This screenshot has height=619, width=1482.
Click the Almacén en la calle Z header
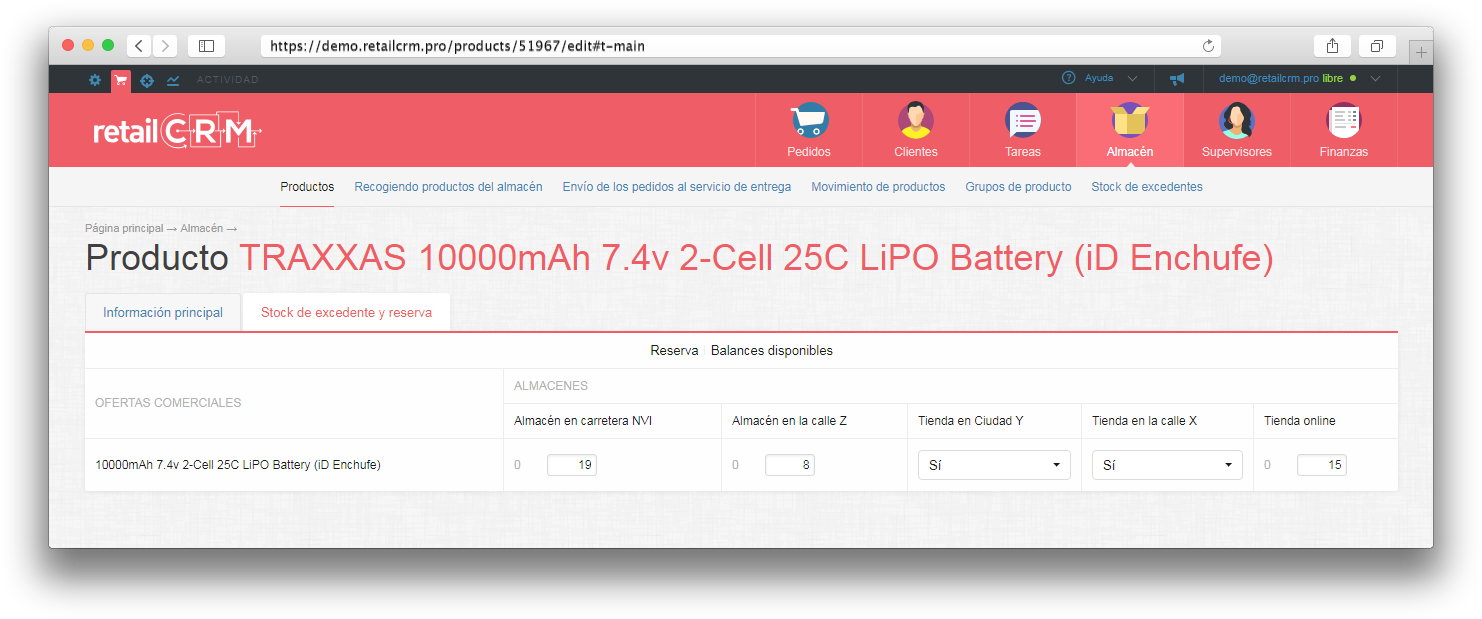(789, 421)
